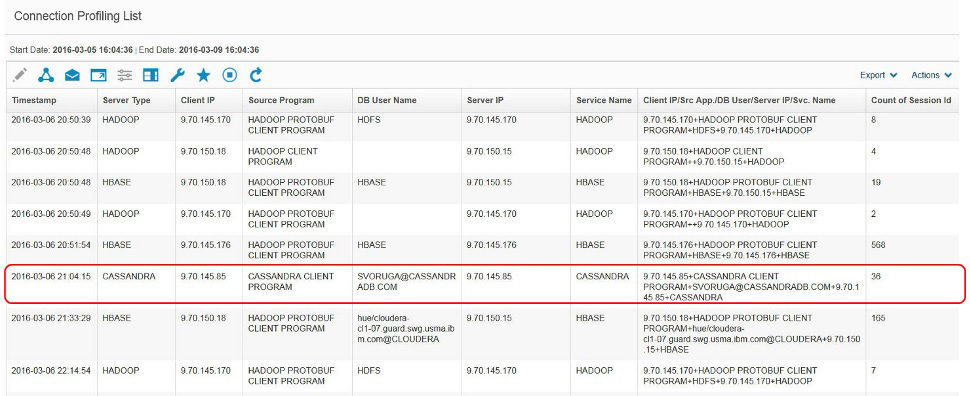The image size is (970, 396).
Task: Select timestamp 2016-03-06 21:04:15 cell
Action: point(51,276)
